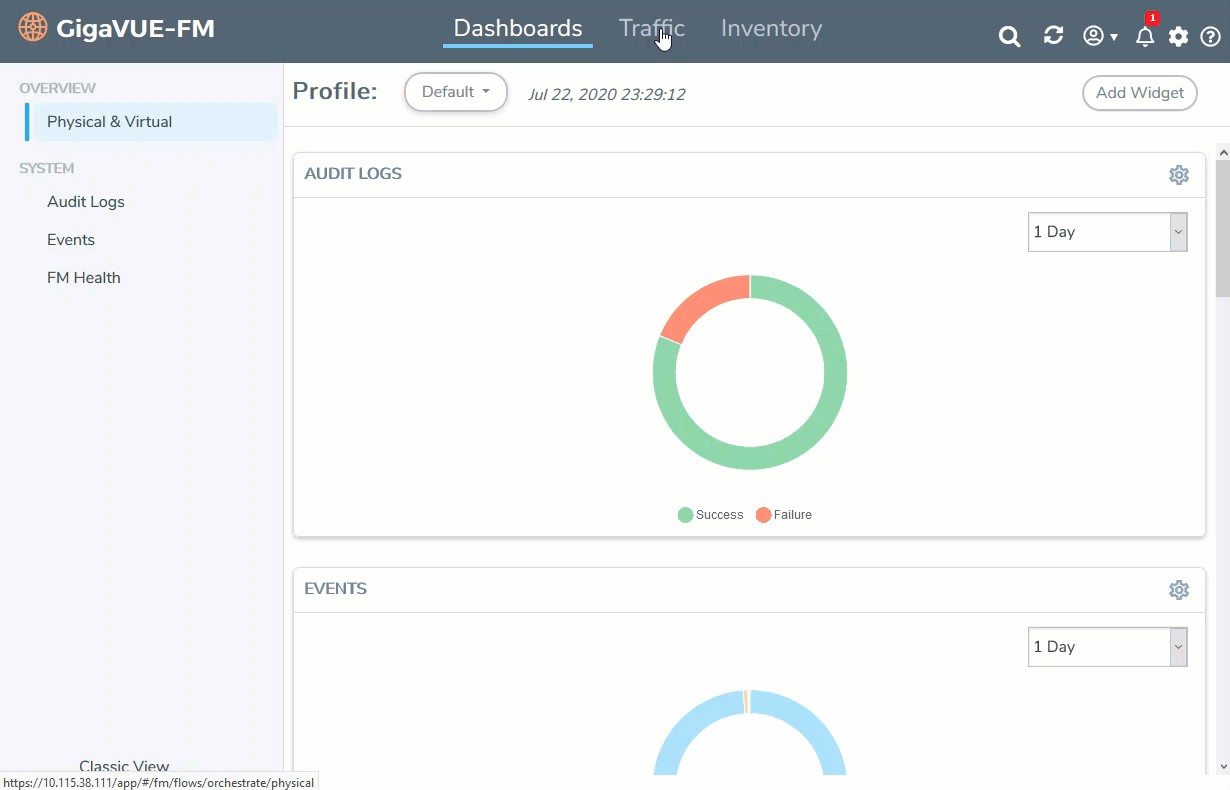Expand the Default profile dropdown
1230x790 pixels.
click(456, 92)
